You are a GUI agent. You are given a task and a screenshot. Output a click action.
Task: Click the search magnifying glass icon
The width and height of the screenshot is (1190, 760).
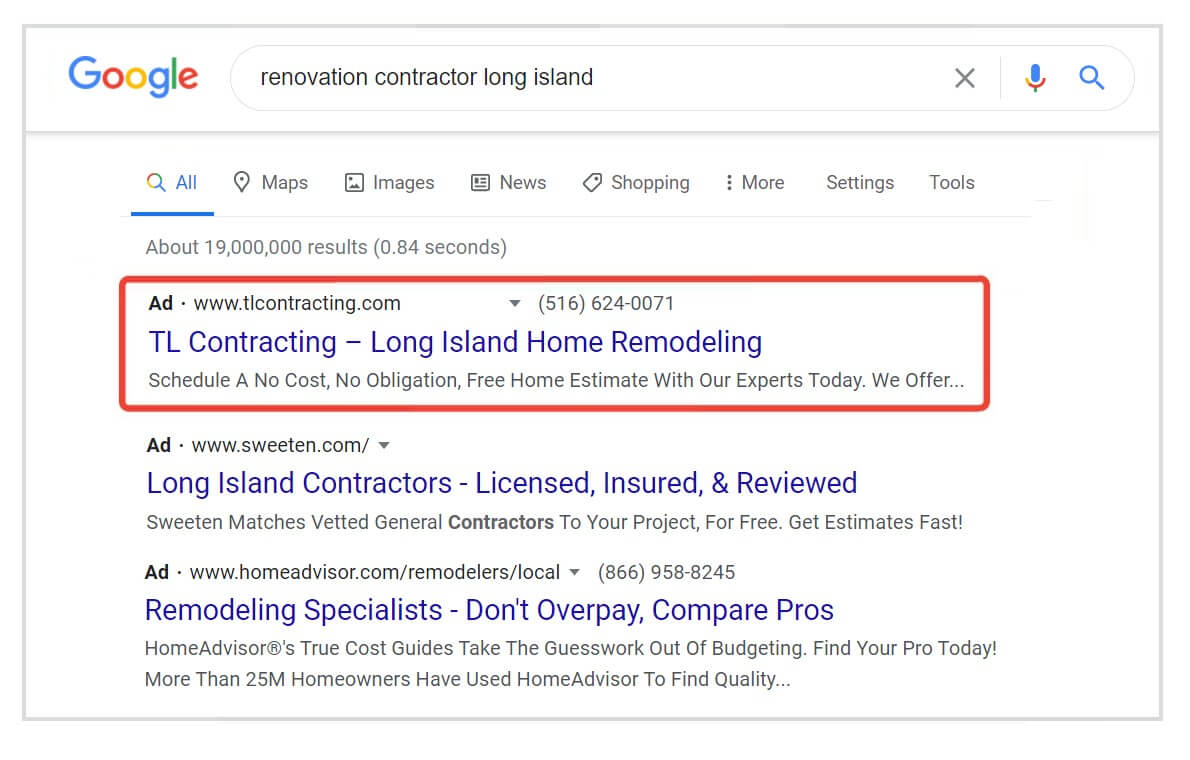1091,77
